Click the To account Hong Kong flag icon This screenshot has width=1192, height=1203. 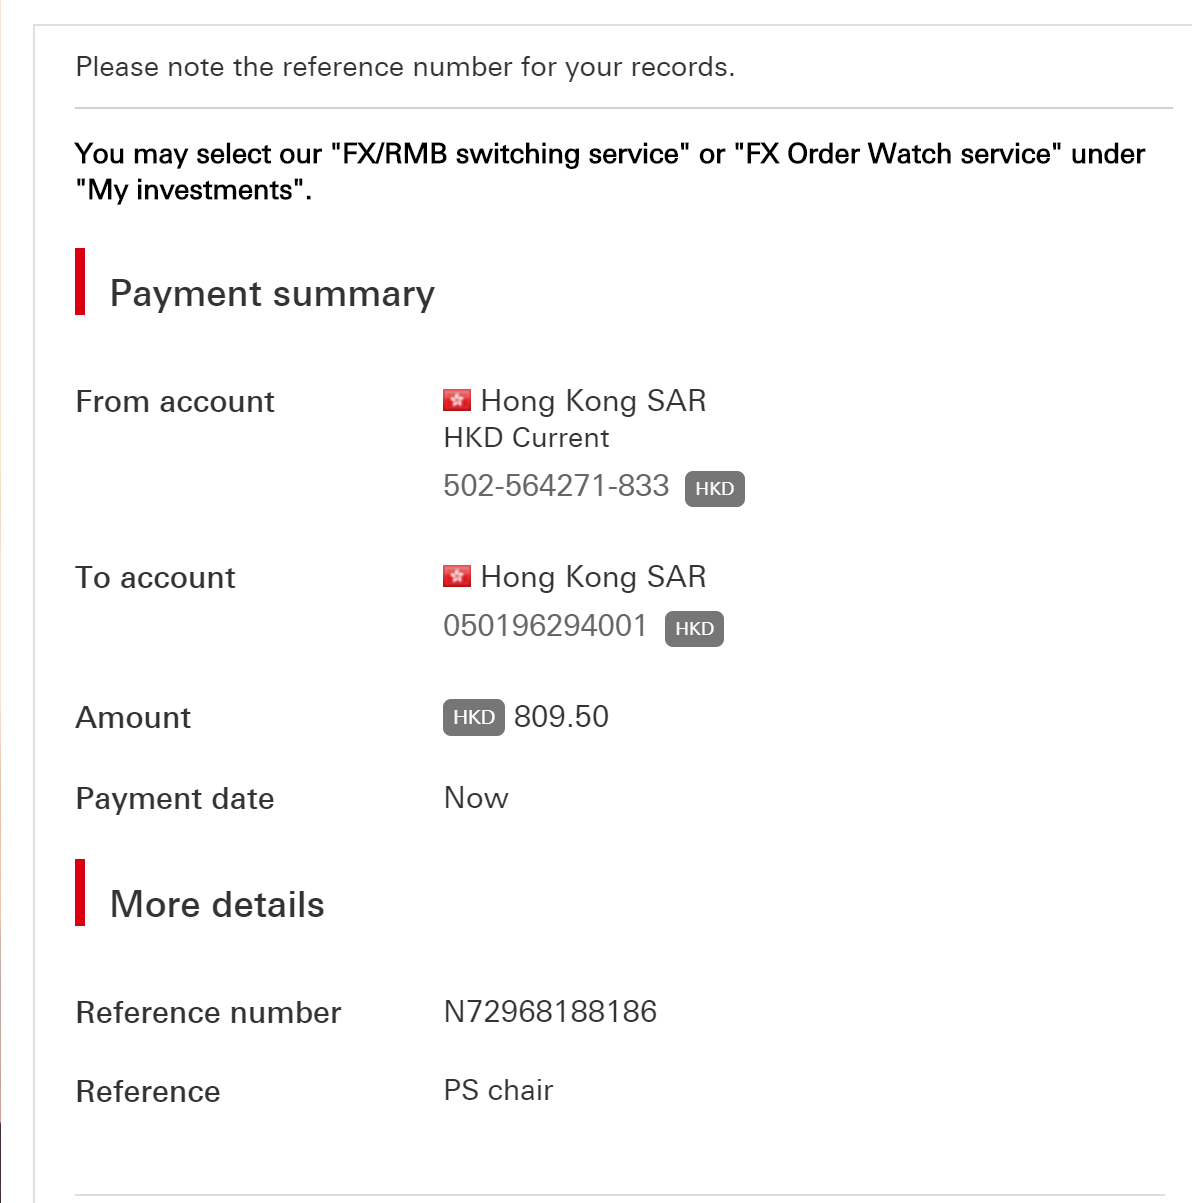click(x=457, y=577)
